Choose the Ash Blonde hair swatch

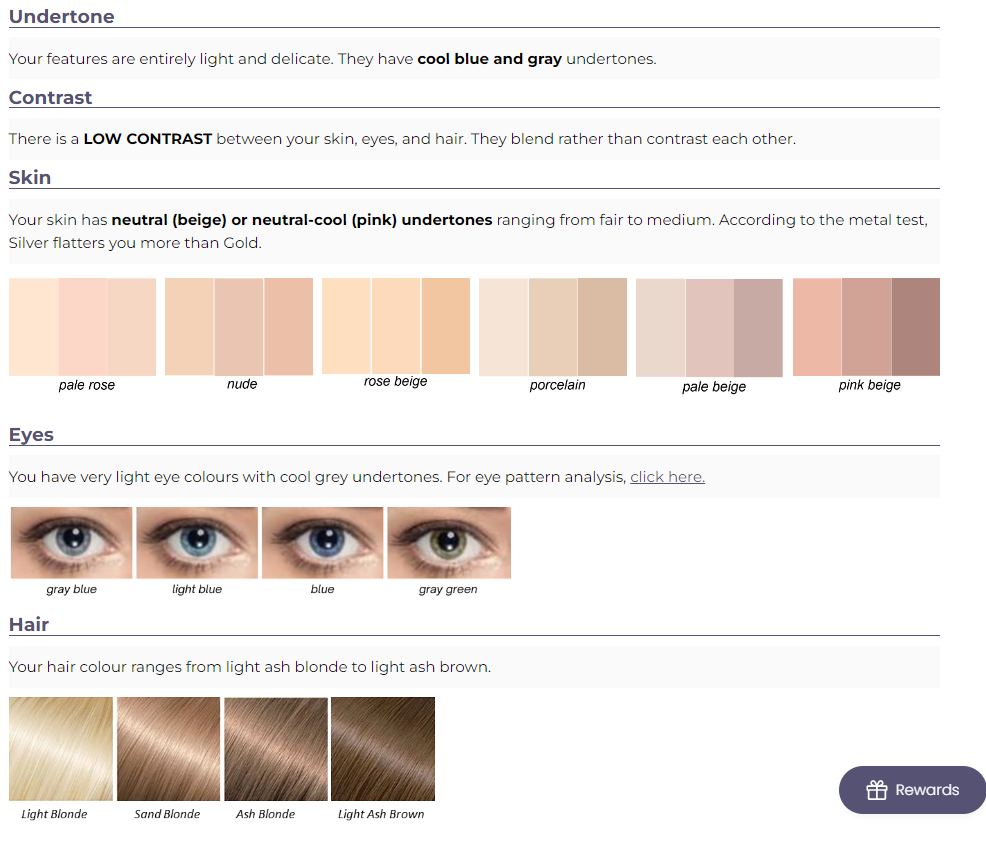pyautogui.click(x=276, y=749)
